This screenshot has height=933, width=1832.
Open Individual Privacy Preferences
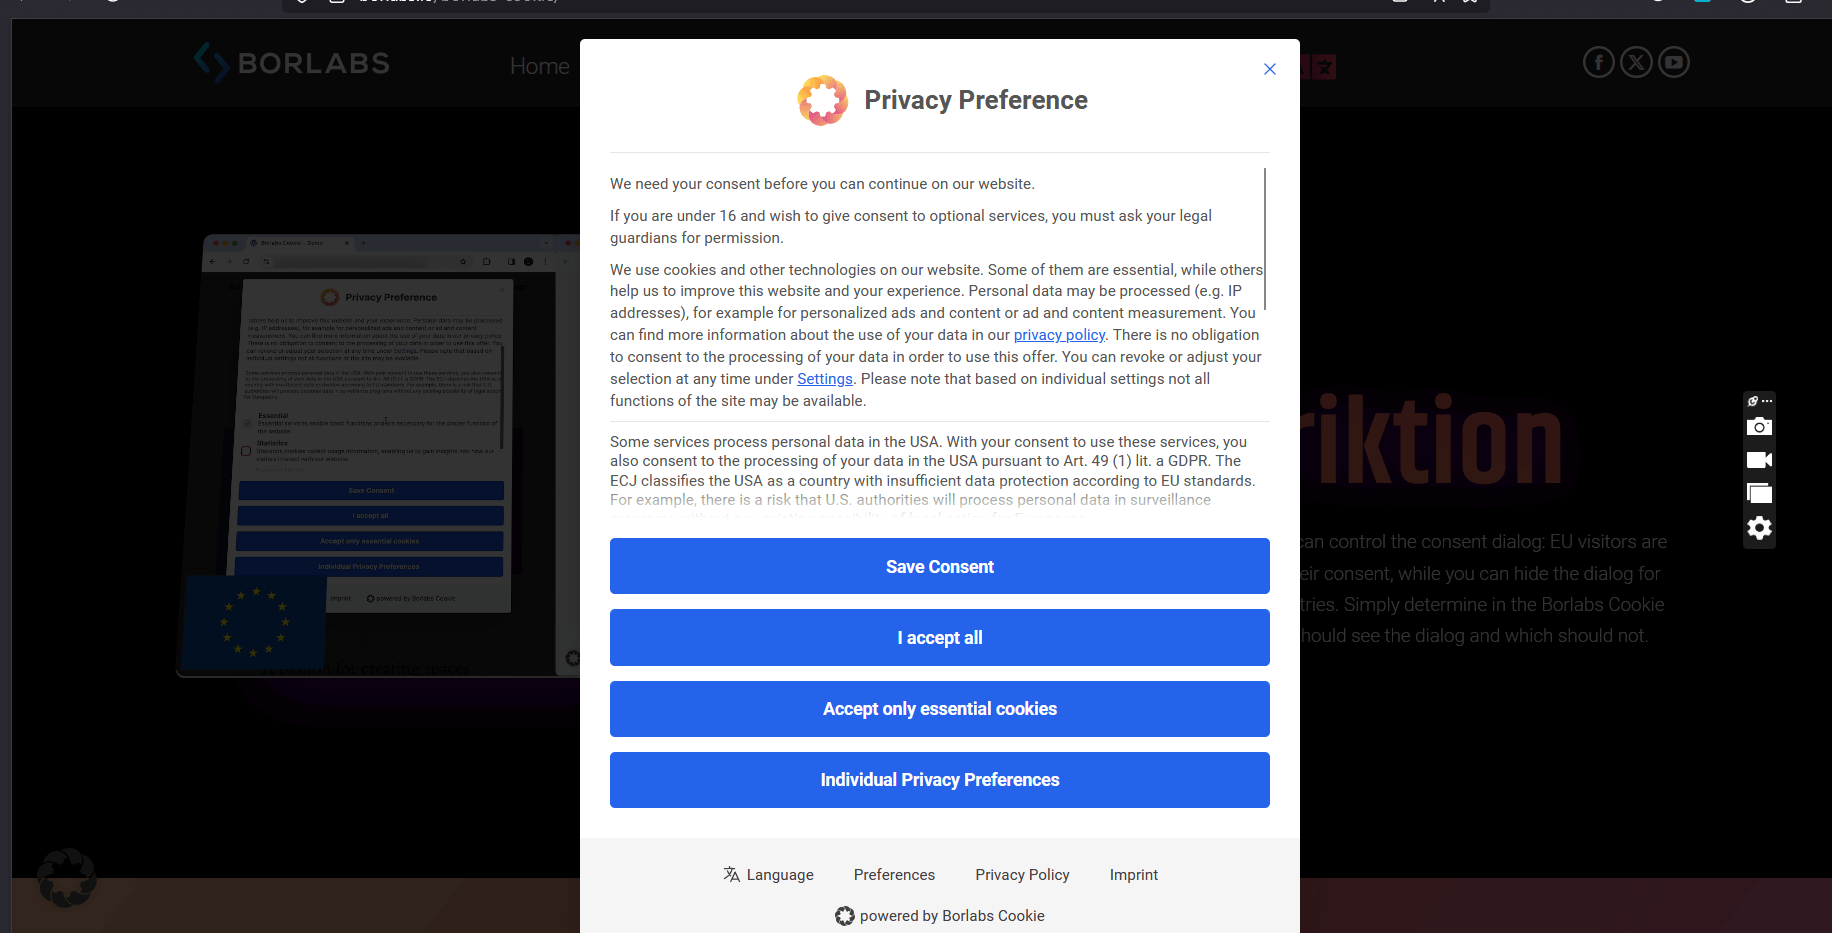[x=939, y=780]
